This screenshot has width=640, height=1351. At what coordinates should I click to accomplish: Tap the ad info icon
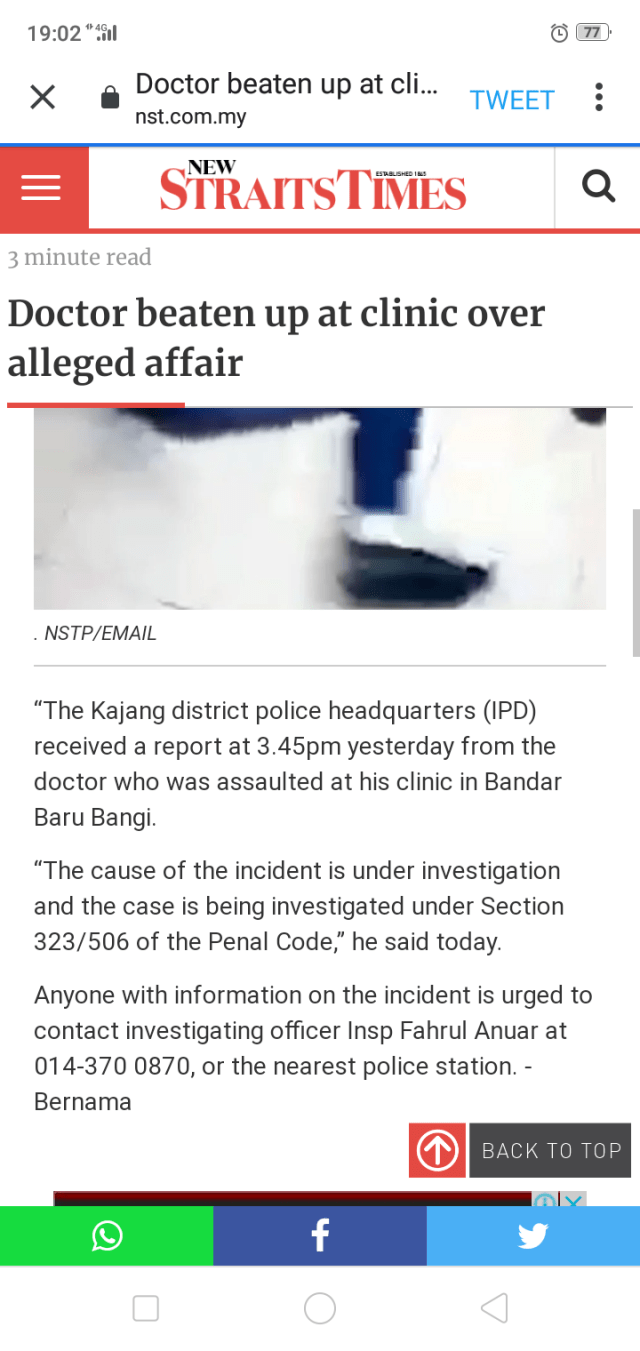pos(545,1200)
